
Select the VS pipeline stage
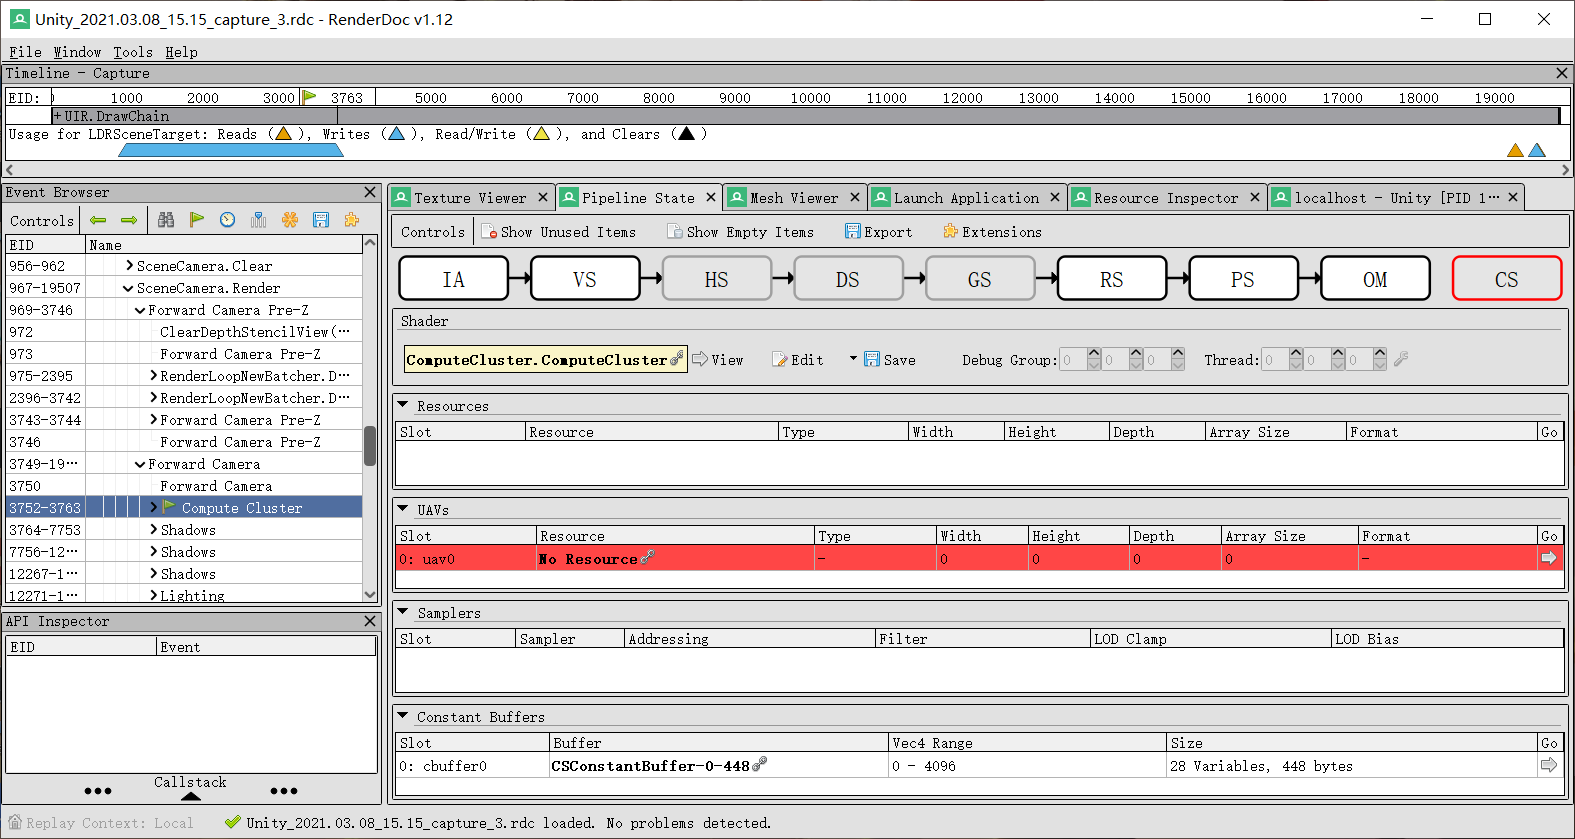tap(585, 279)
